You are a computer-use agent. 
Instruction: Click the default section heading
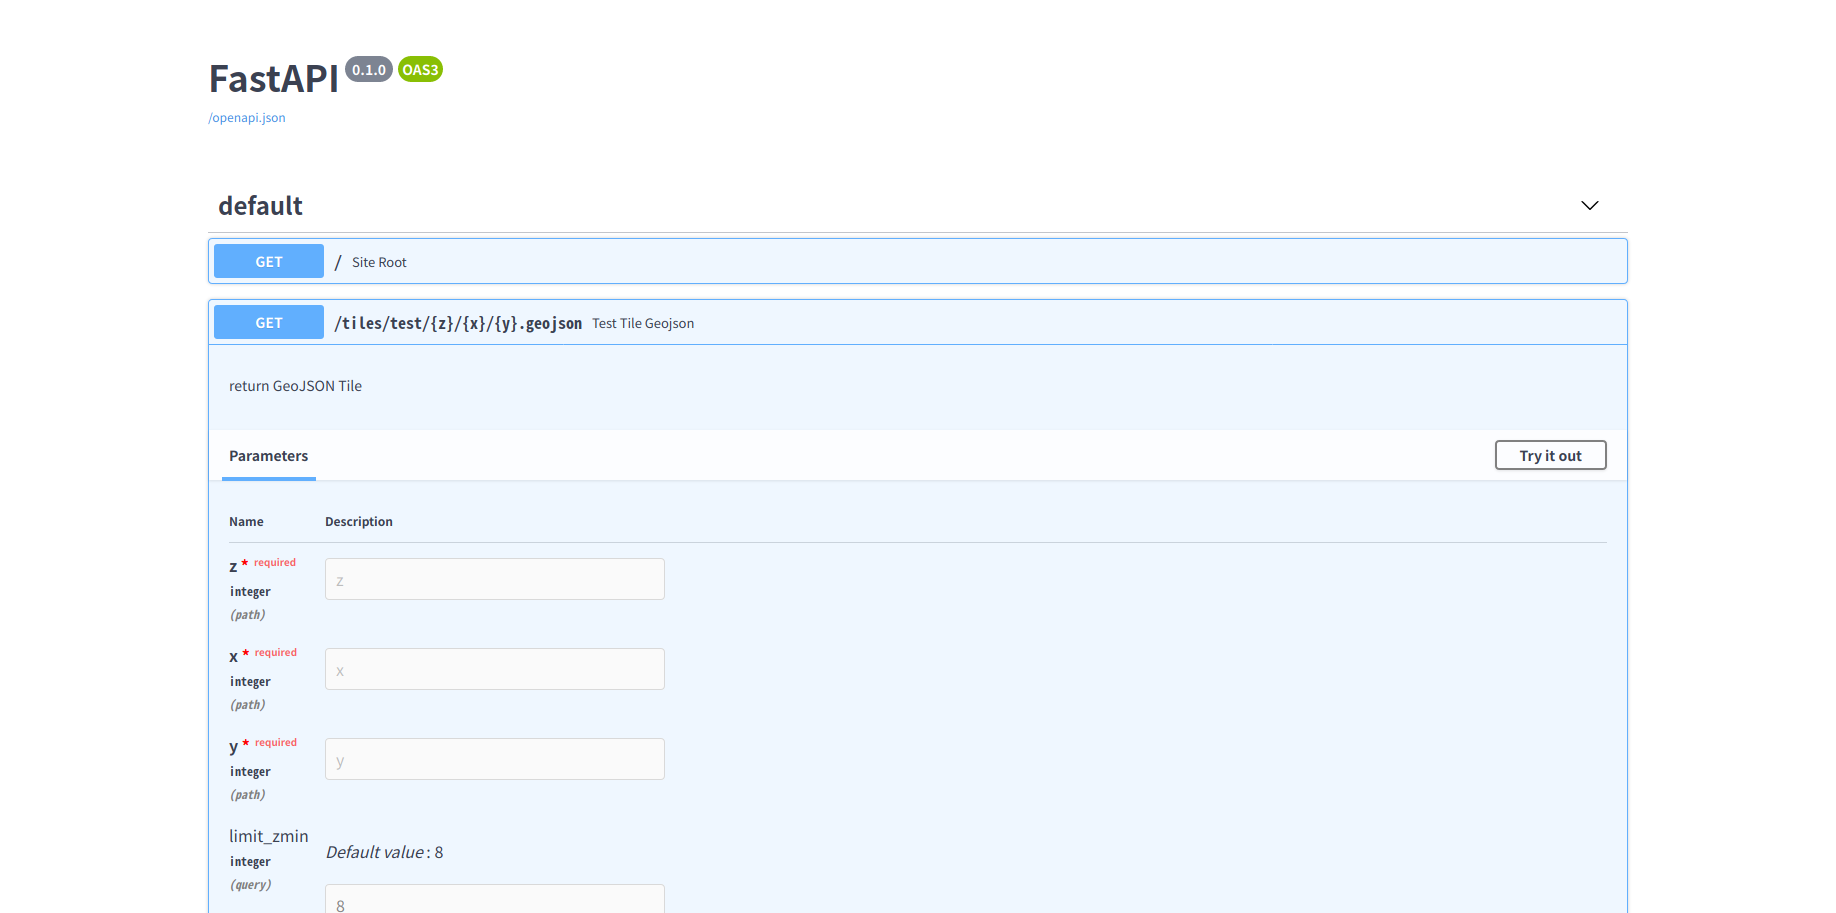pos(260,206)
